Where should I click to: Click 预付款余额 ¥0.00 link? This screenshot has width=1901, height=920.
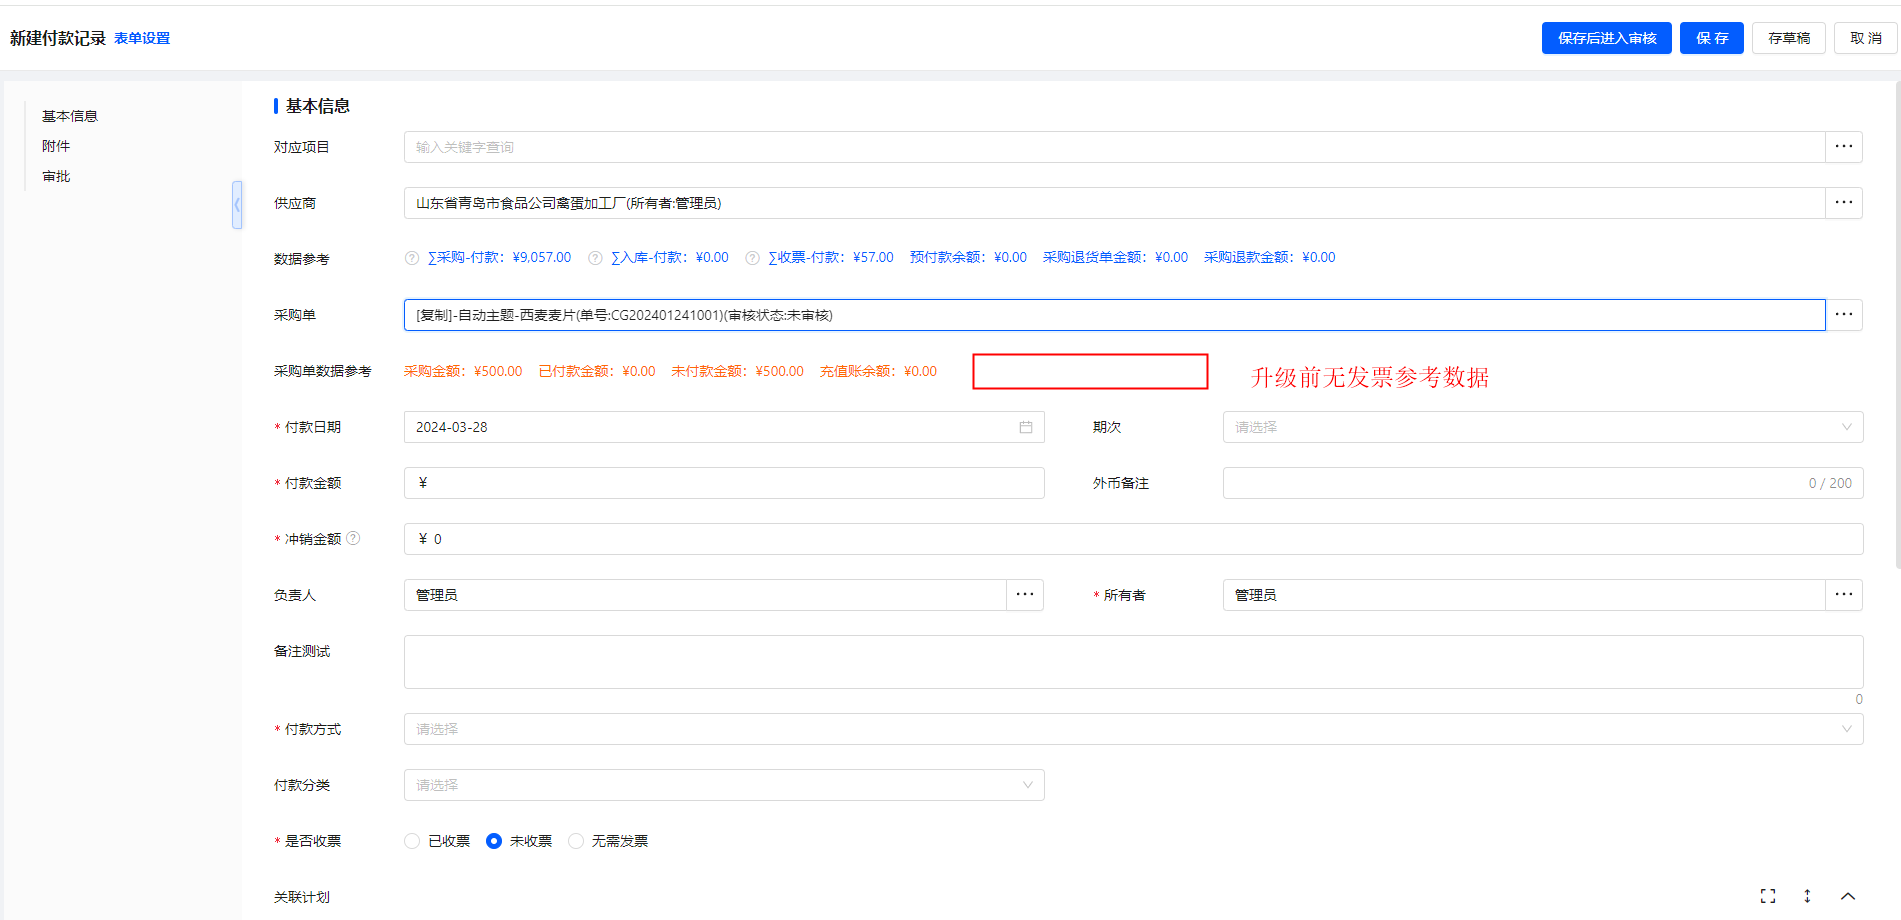pyautogui.click(x=968, y=257)
